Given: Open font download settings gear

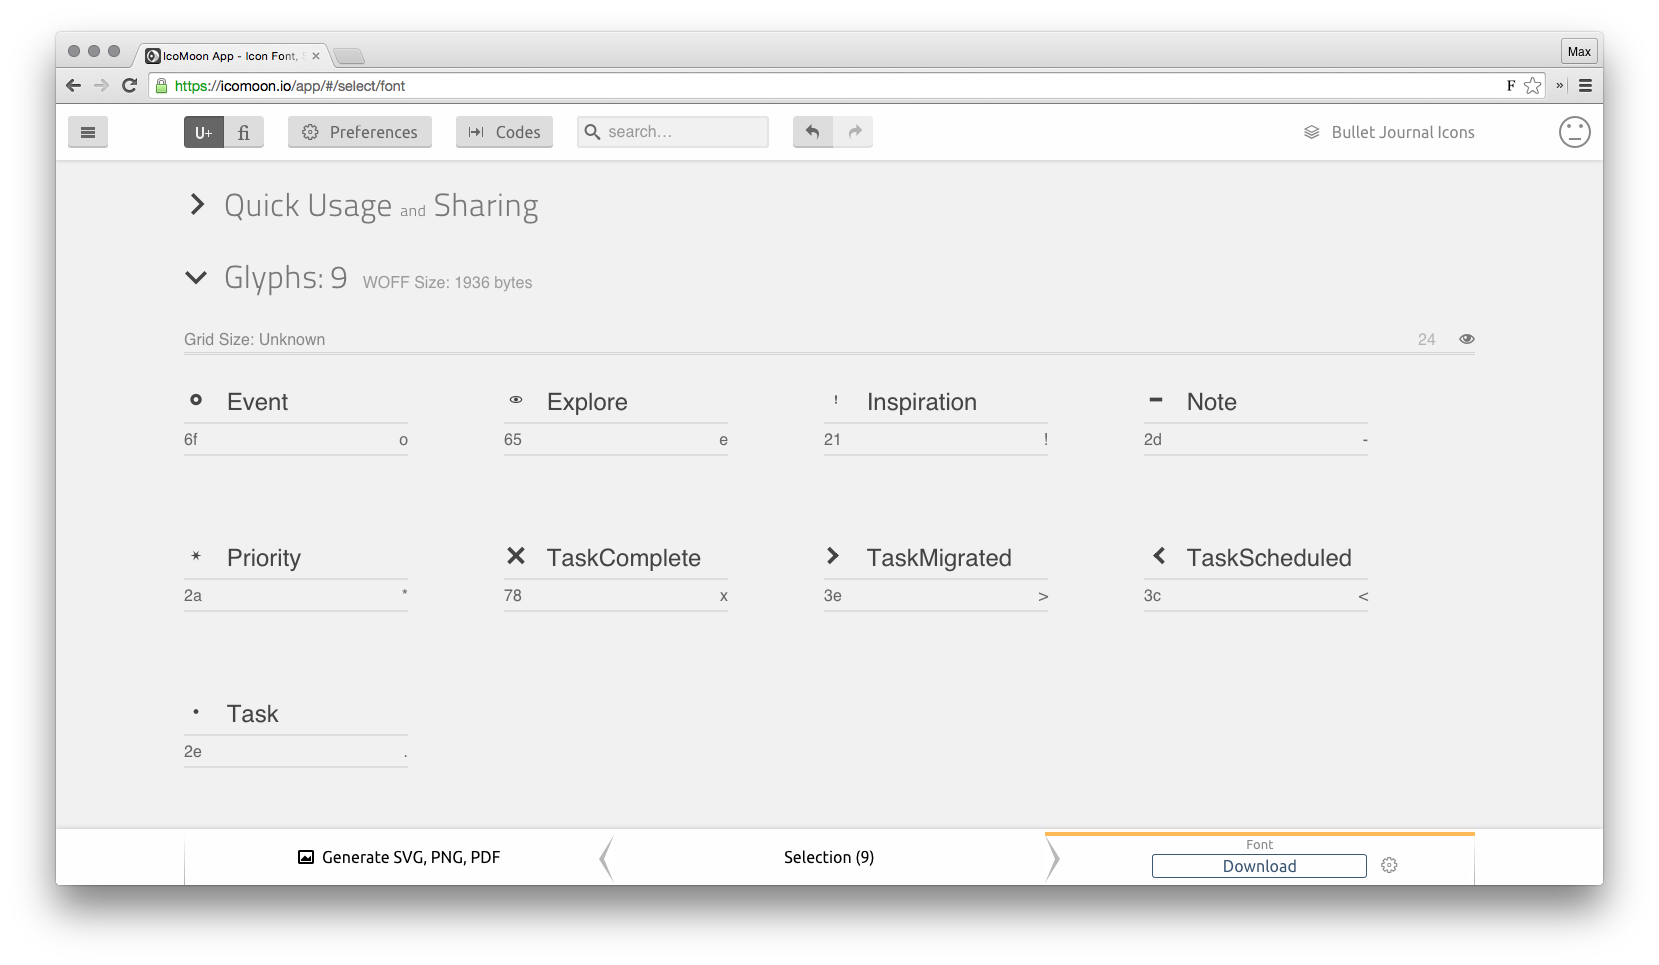Looking at the screenshot, I should pos(1389,865).
